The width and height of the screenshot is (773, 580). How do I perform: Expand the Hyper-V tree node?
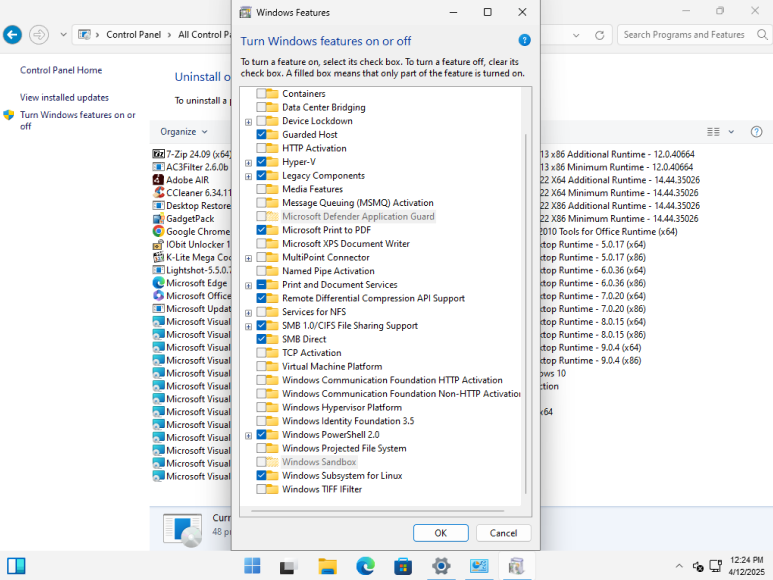(x=248, y=163)
